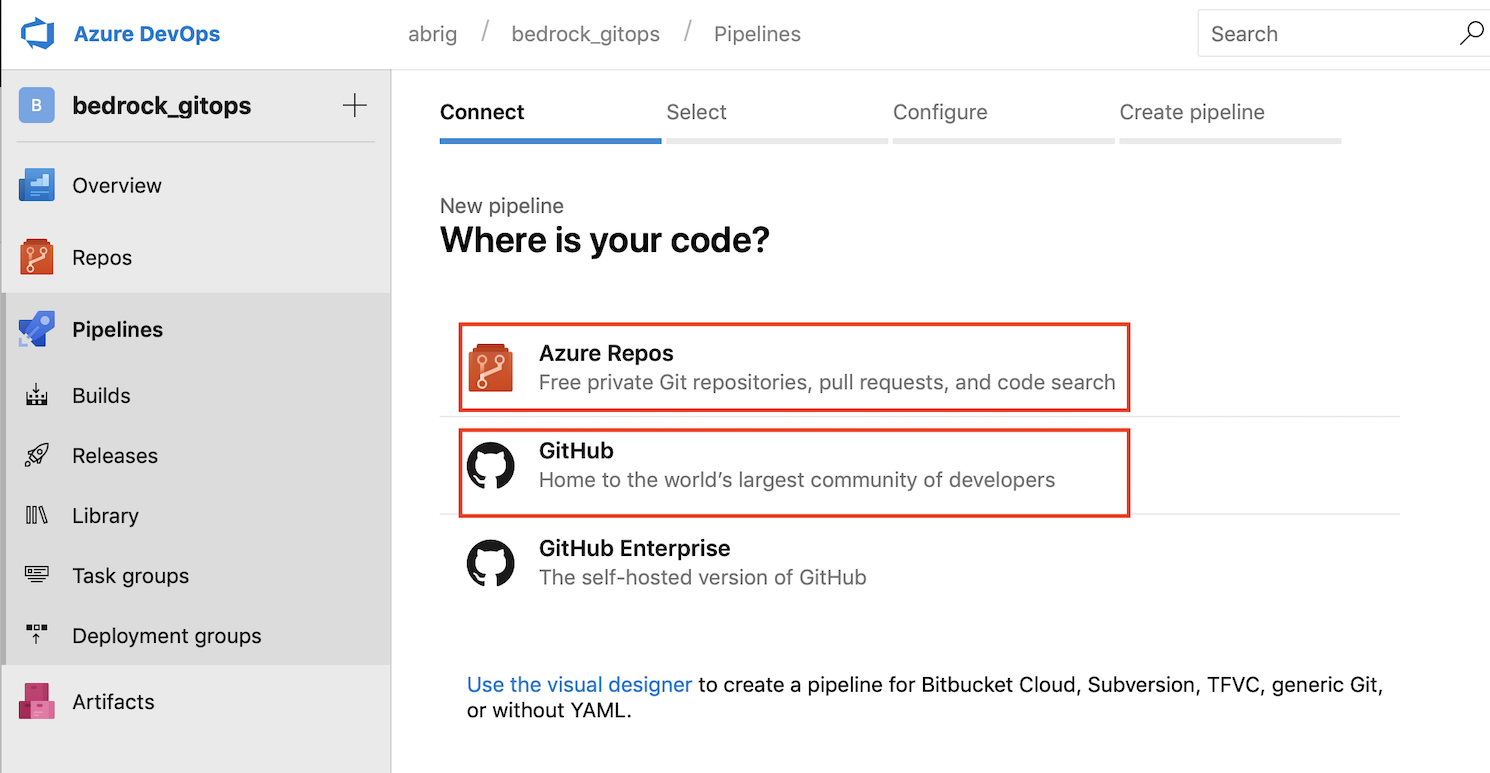Open bedrock_gitops breadcrumb link

[x=586, y=34]
